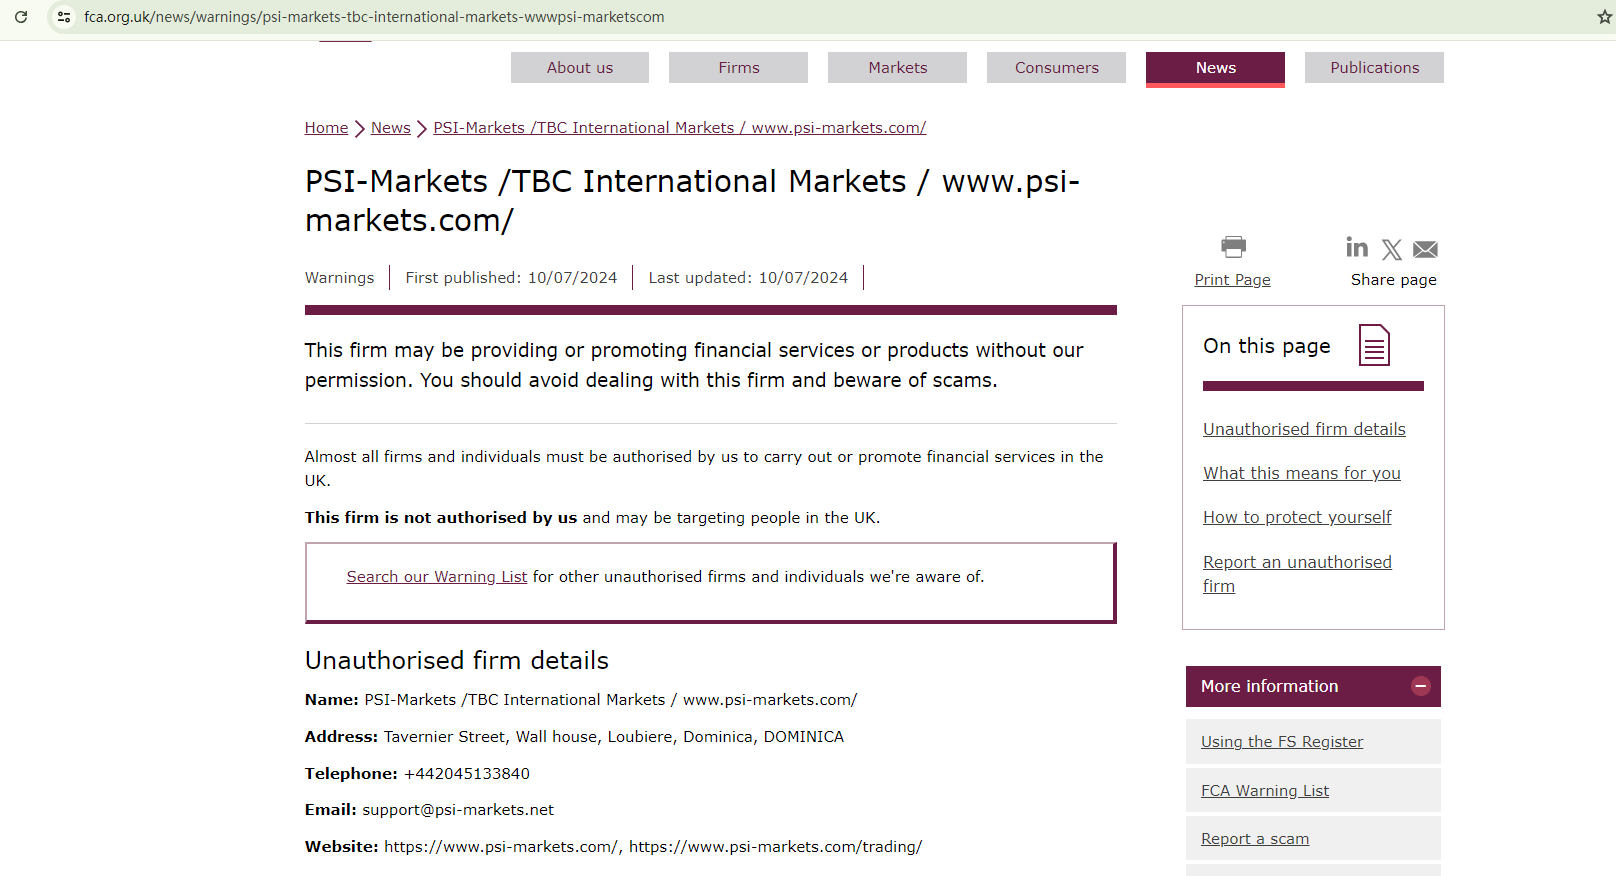
Task: Click the Website URLs line
Action: point(613,847)
